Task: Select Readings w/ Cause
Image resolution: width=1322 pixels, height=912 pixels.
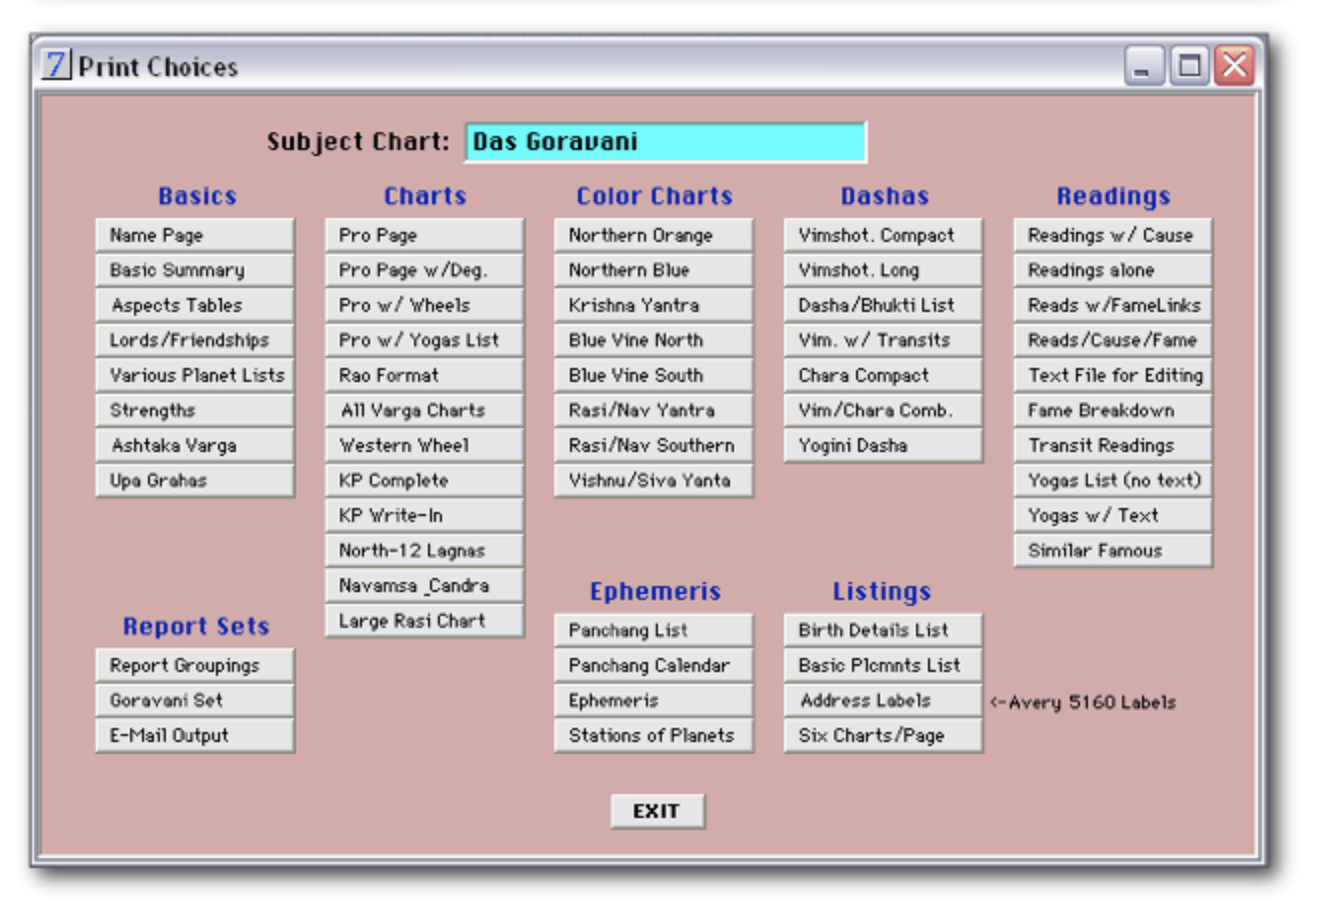Action: 1112,235
